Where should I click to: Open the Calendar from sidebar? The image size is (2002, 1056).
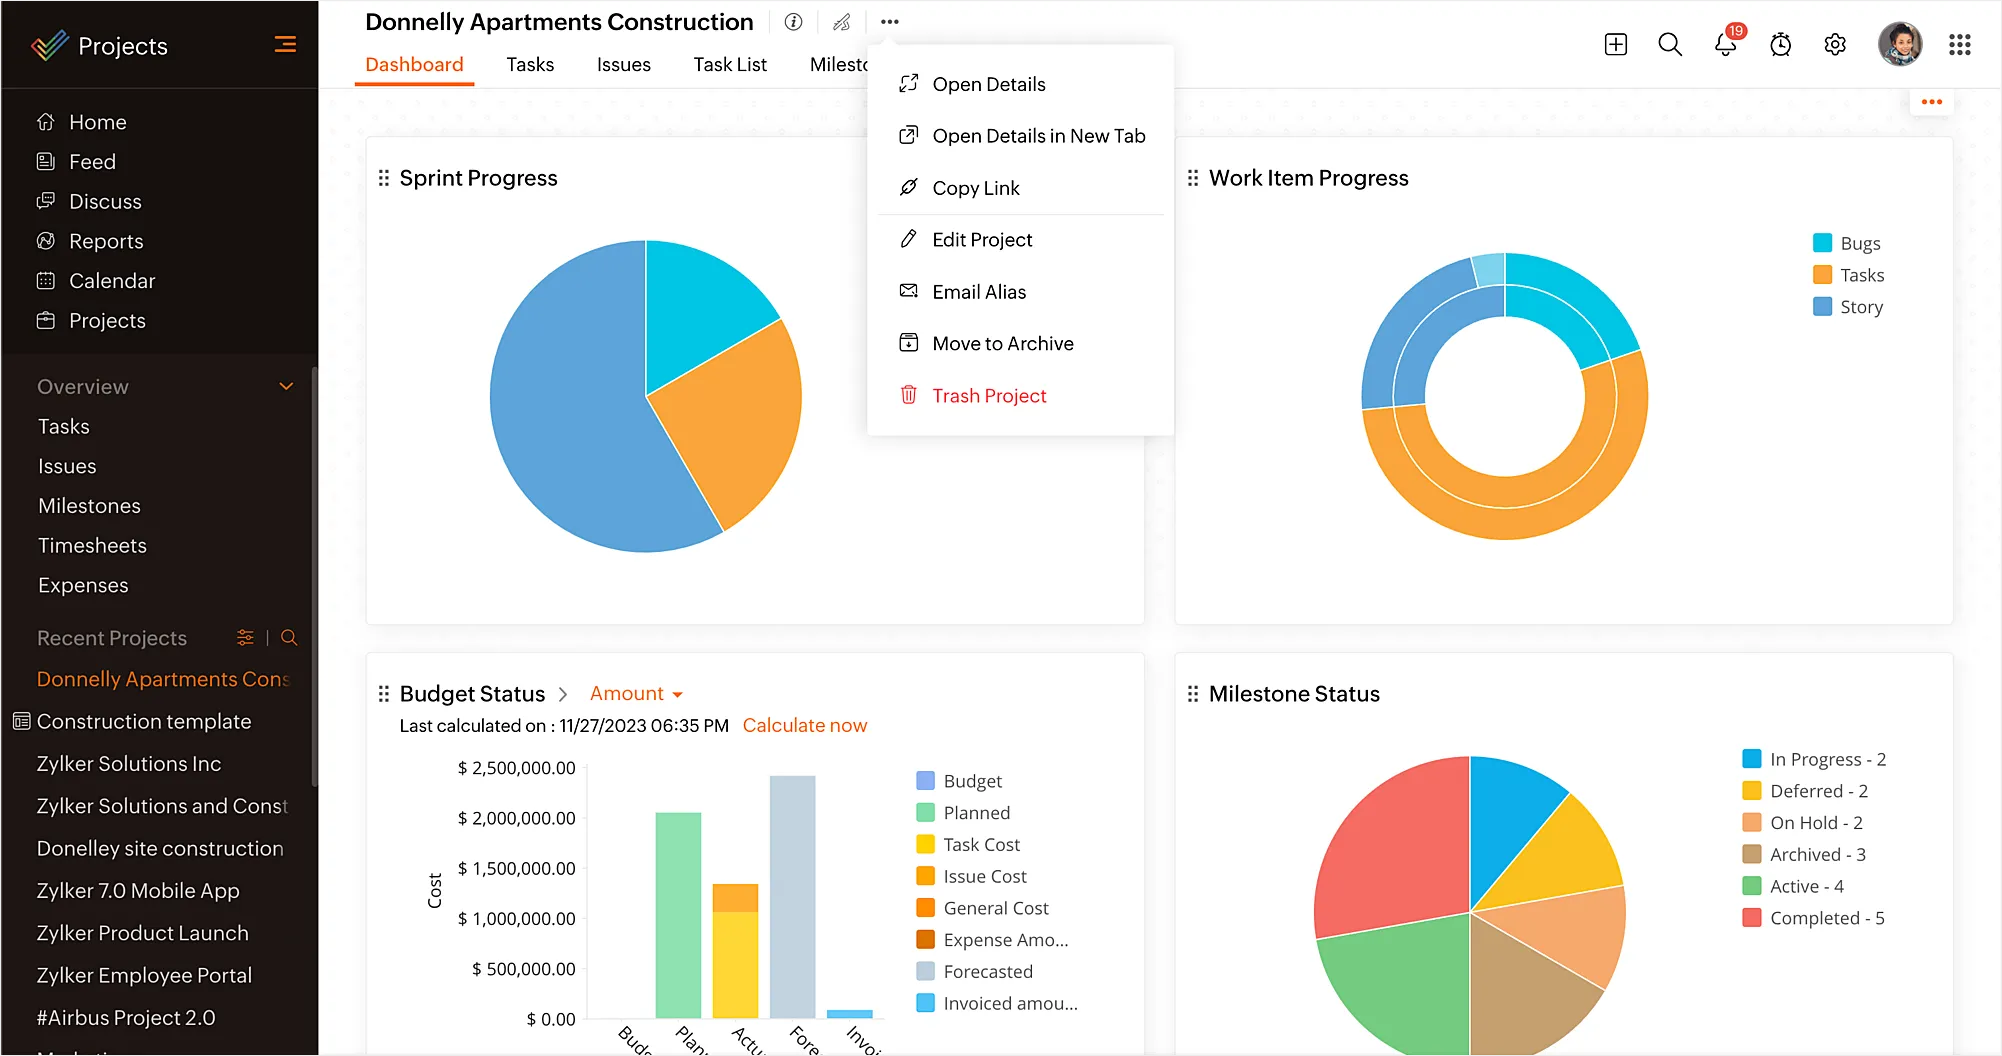tap(110, 281)
